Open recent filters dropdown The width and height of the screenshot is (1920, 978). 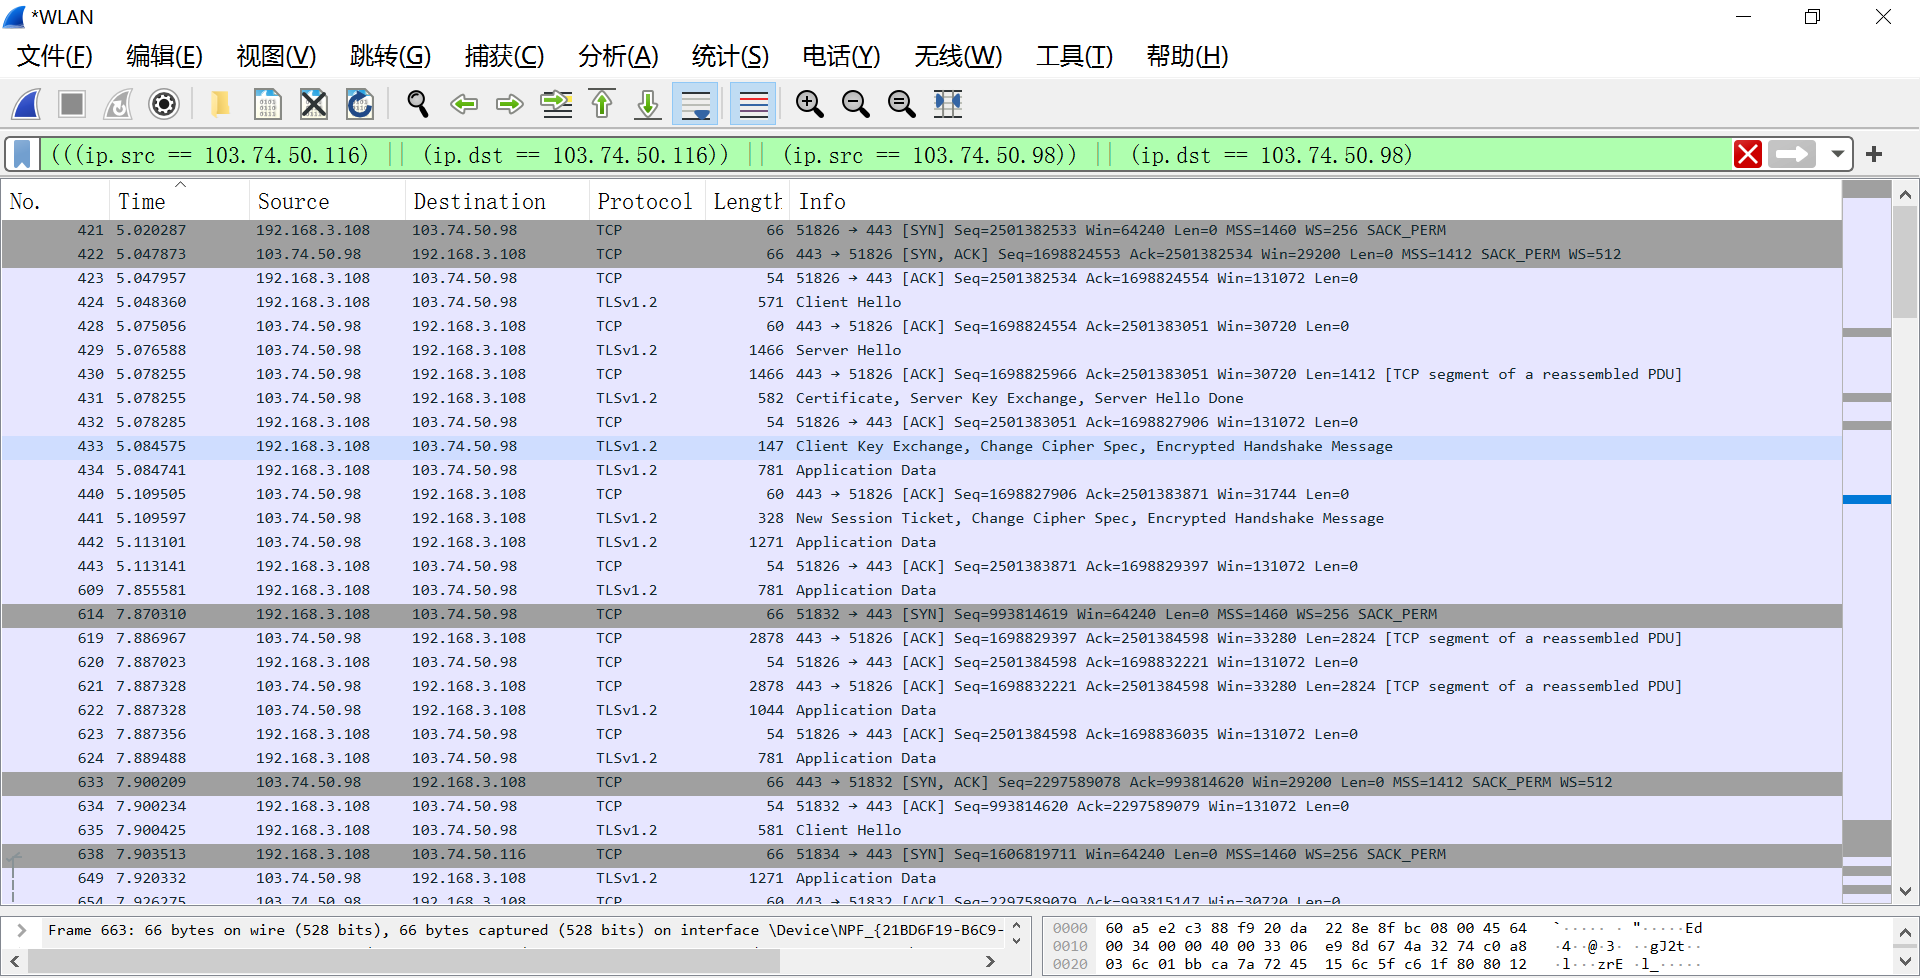[1838, 155]
